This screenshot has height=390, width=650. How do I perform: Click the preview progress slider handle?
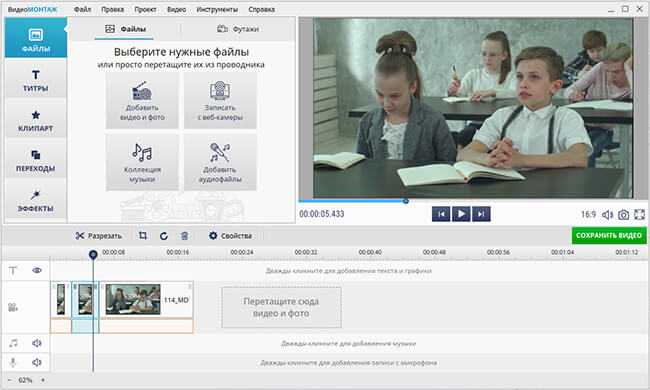click(x=406, y=201)
